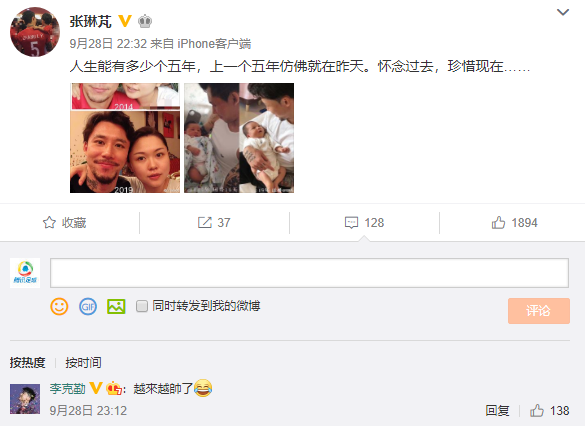Like 李克勤's comment with 138 likes
The width and height of the screenshot is (585, 426).
pos(537,410)
